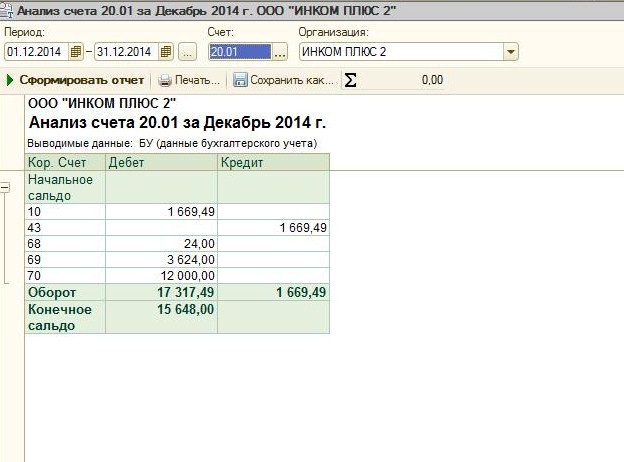The width and height of the screenshot is (624, 462).
Task: Select the Кредит column header
Action: pyautogui.click(x=274, y=162)
